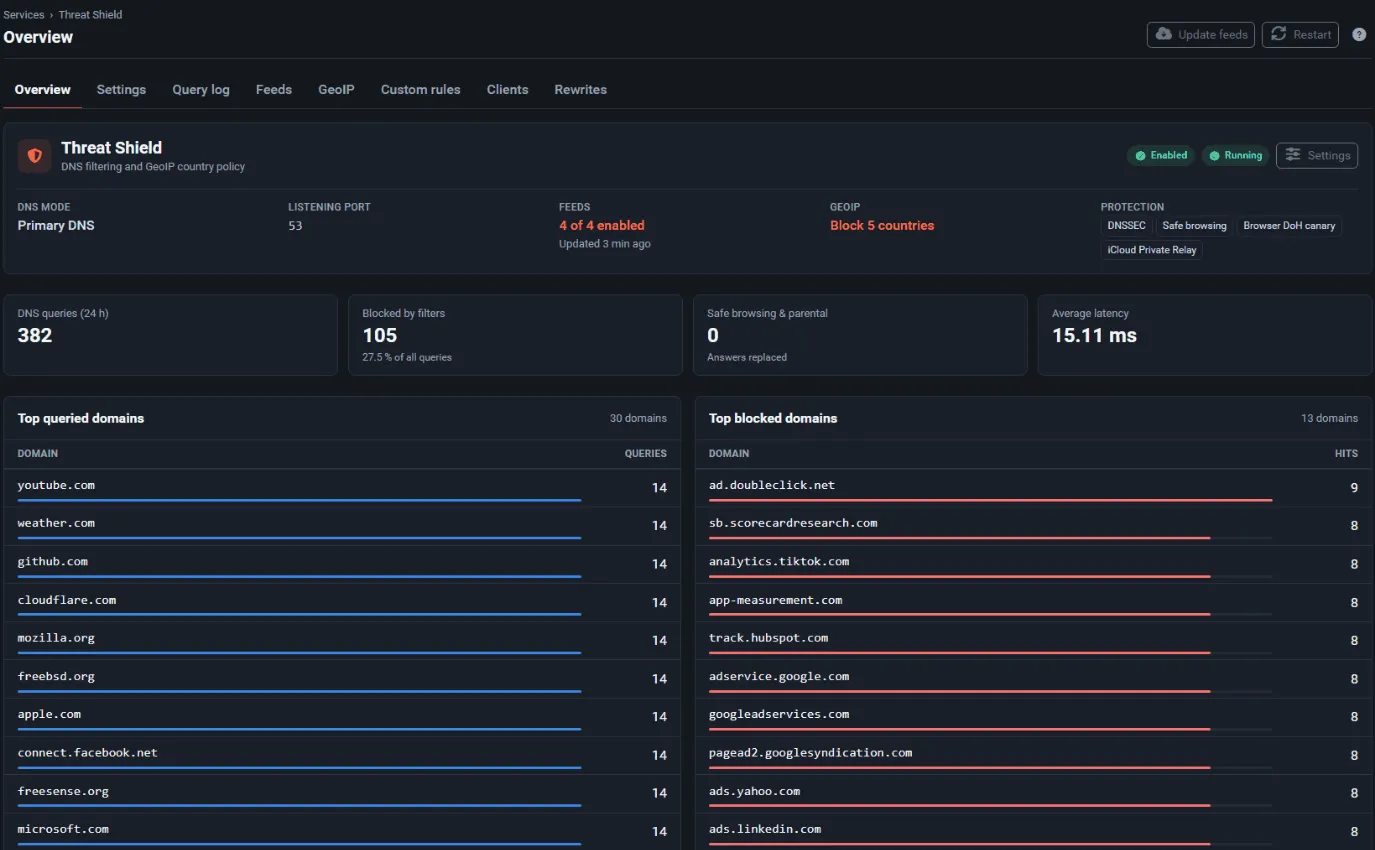Viewport: 1375px width, 850px height.
Task: Click the DNSSEC protection tag
Action: (x=1127, y=226)
